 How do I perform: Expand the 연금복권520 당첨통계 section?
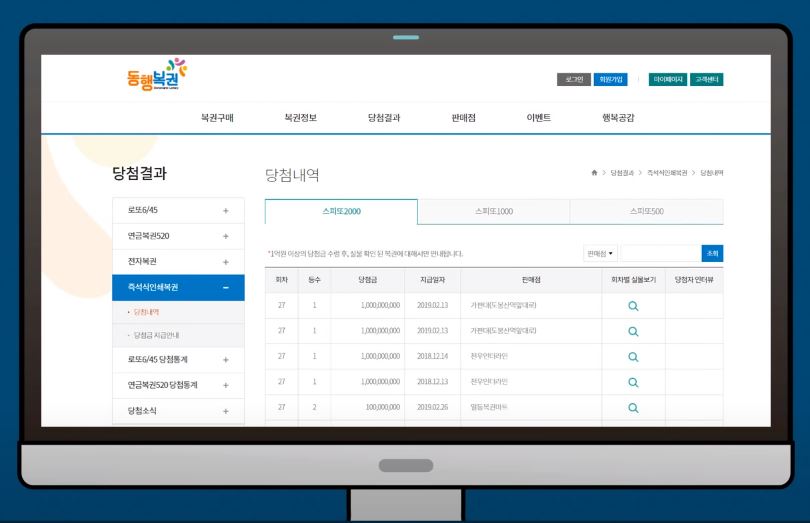point(226,385)
